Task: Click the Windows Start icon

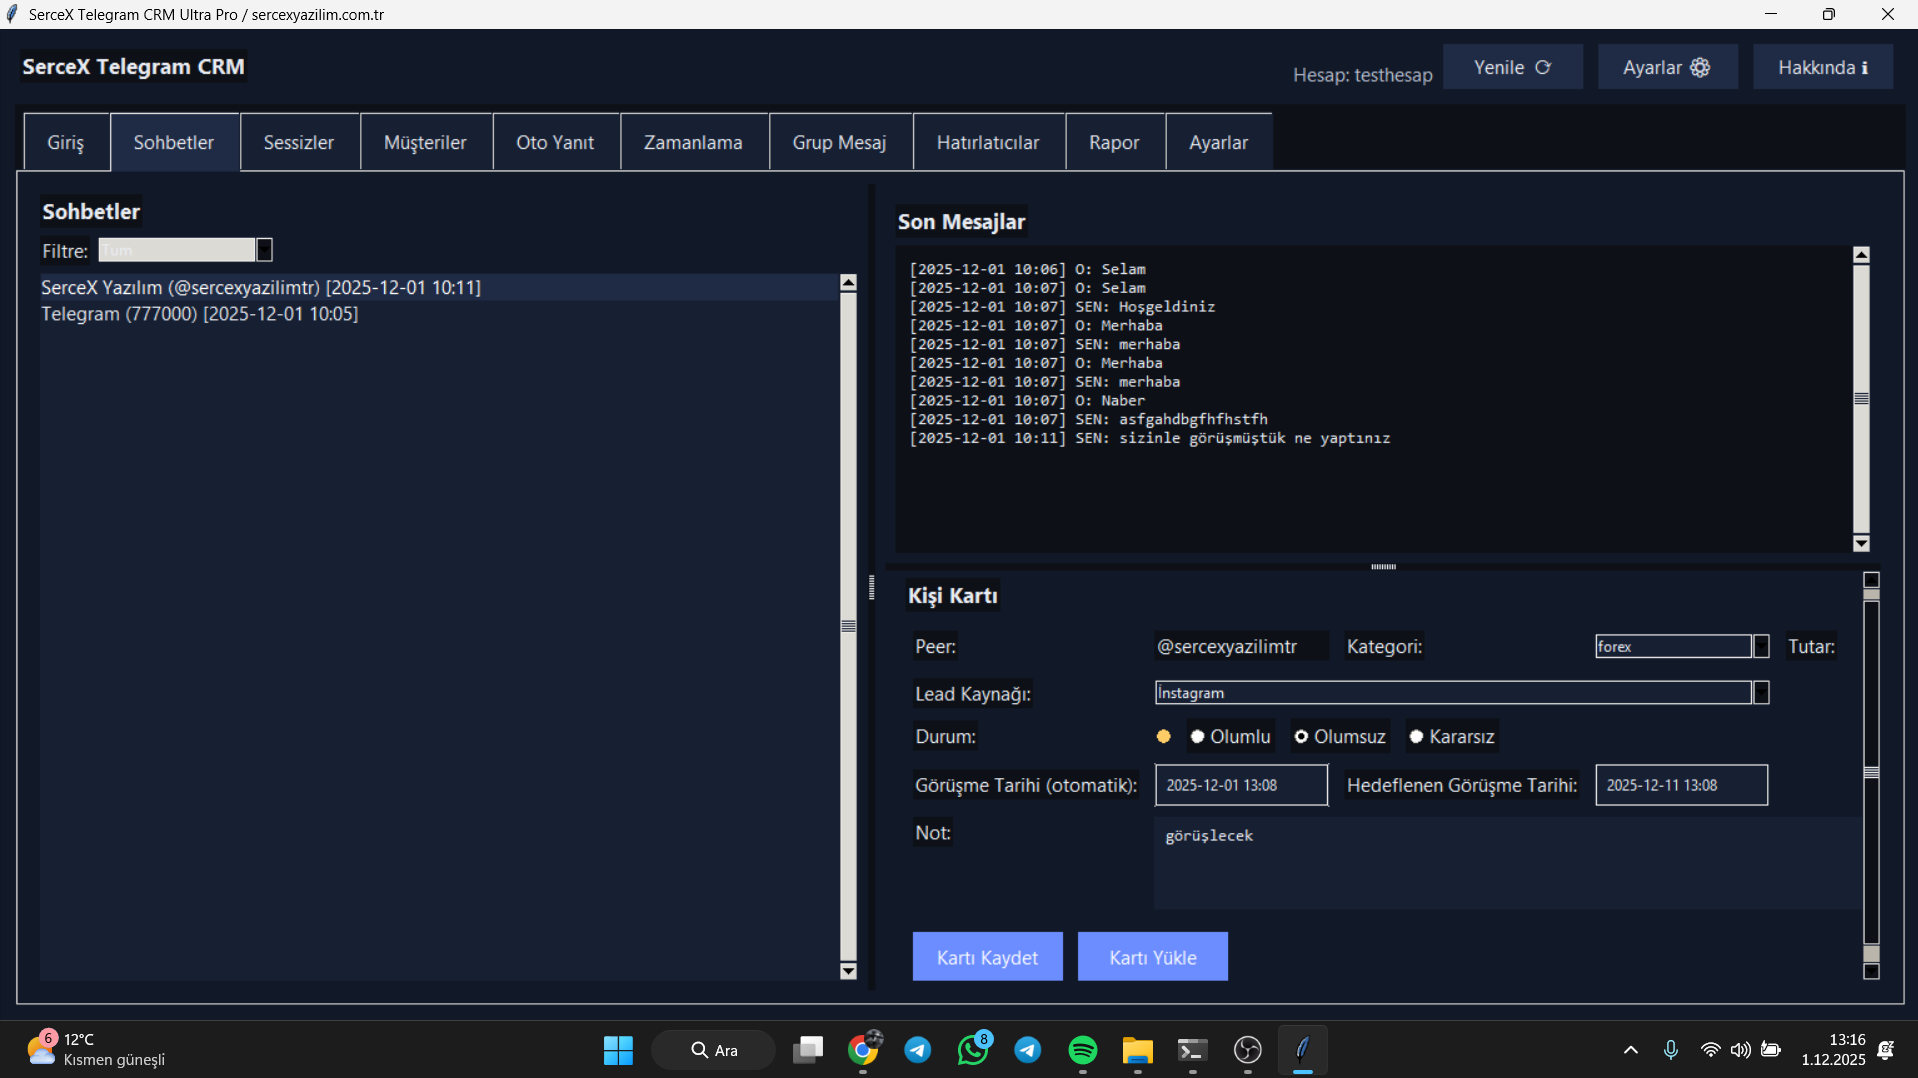Action: 618,1050
